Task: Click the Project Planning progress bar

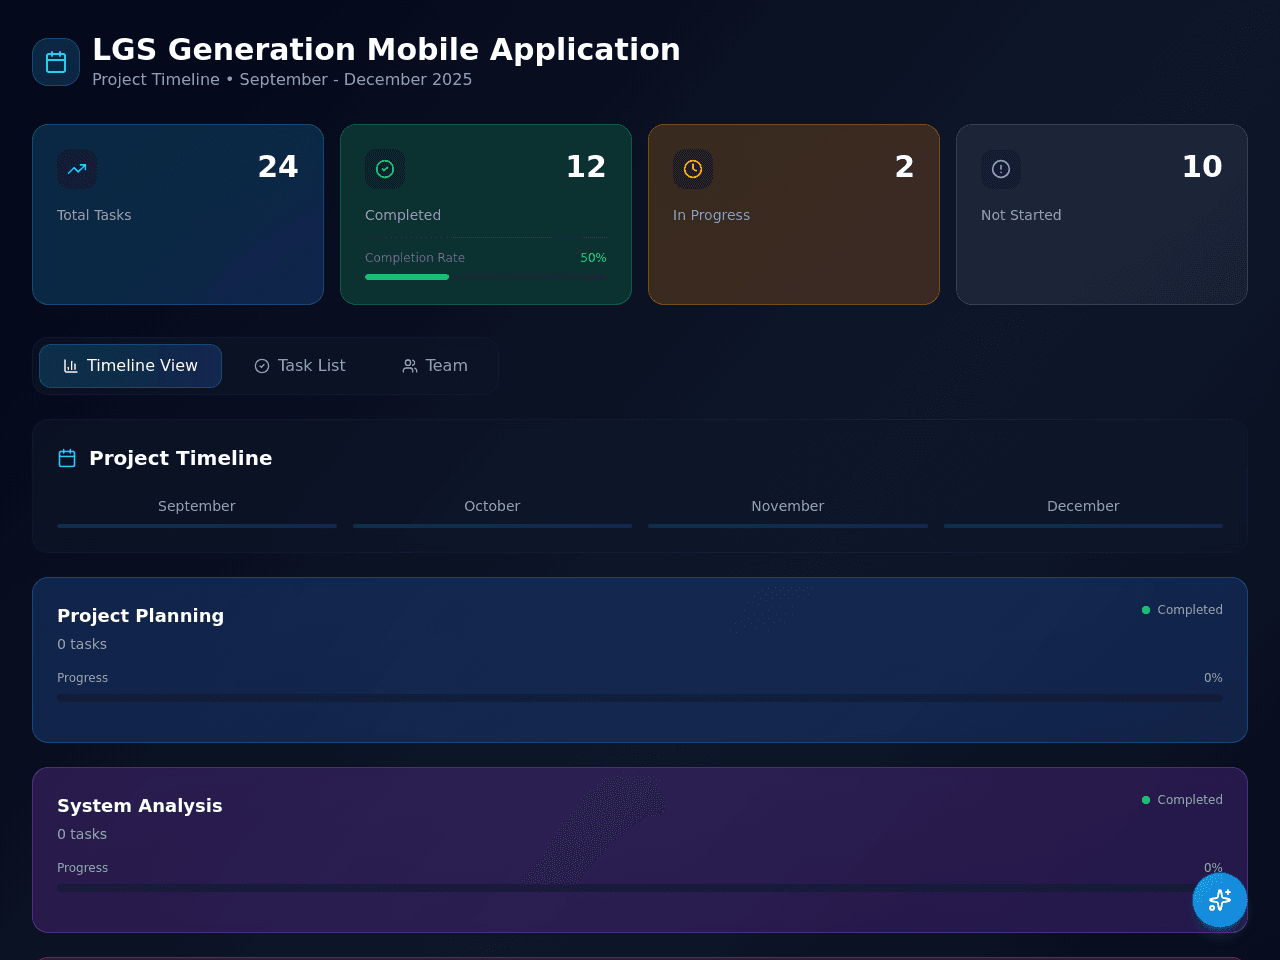Action: coord(640,698)
